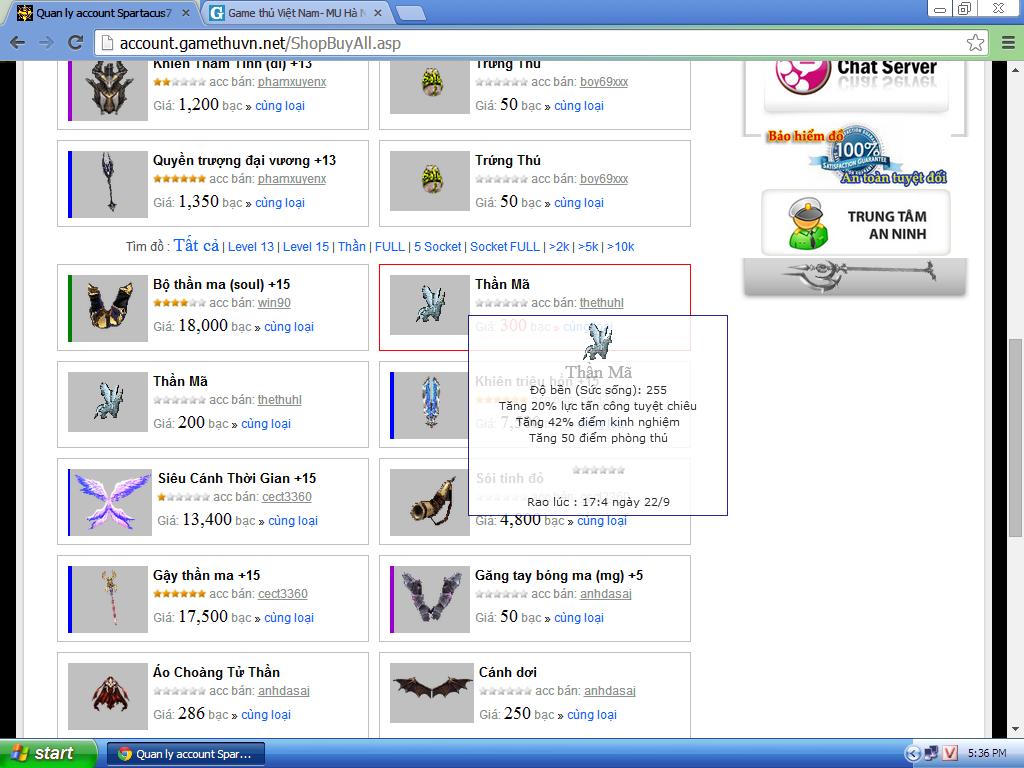This screenshot has width=1024, height=768.
Task: Click cùng loại for Găng tay bóng ma
Action: coord(579,617)
